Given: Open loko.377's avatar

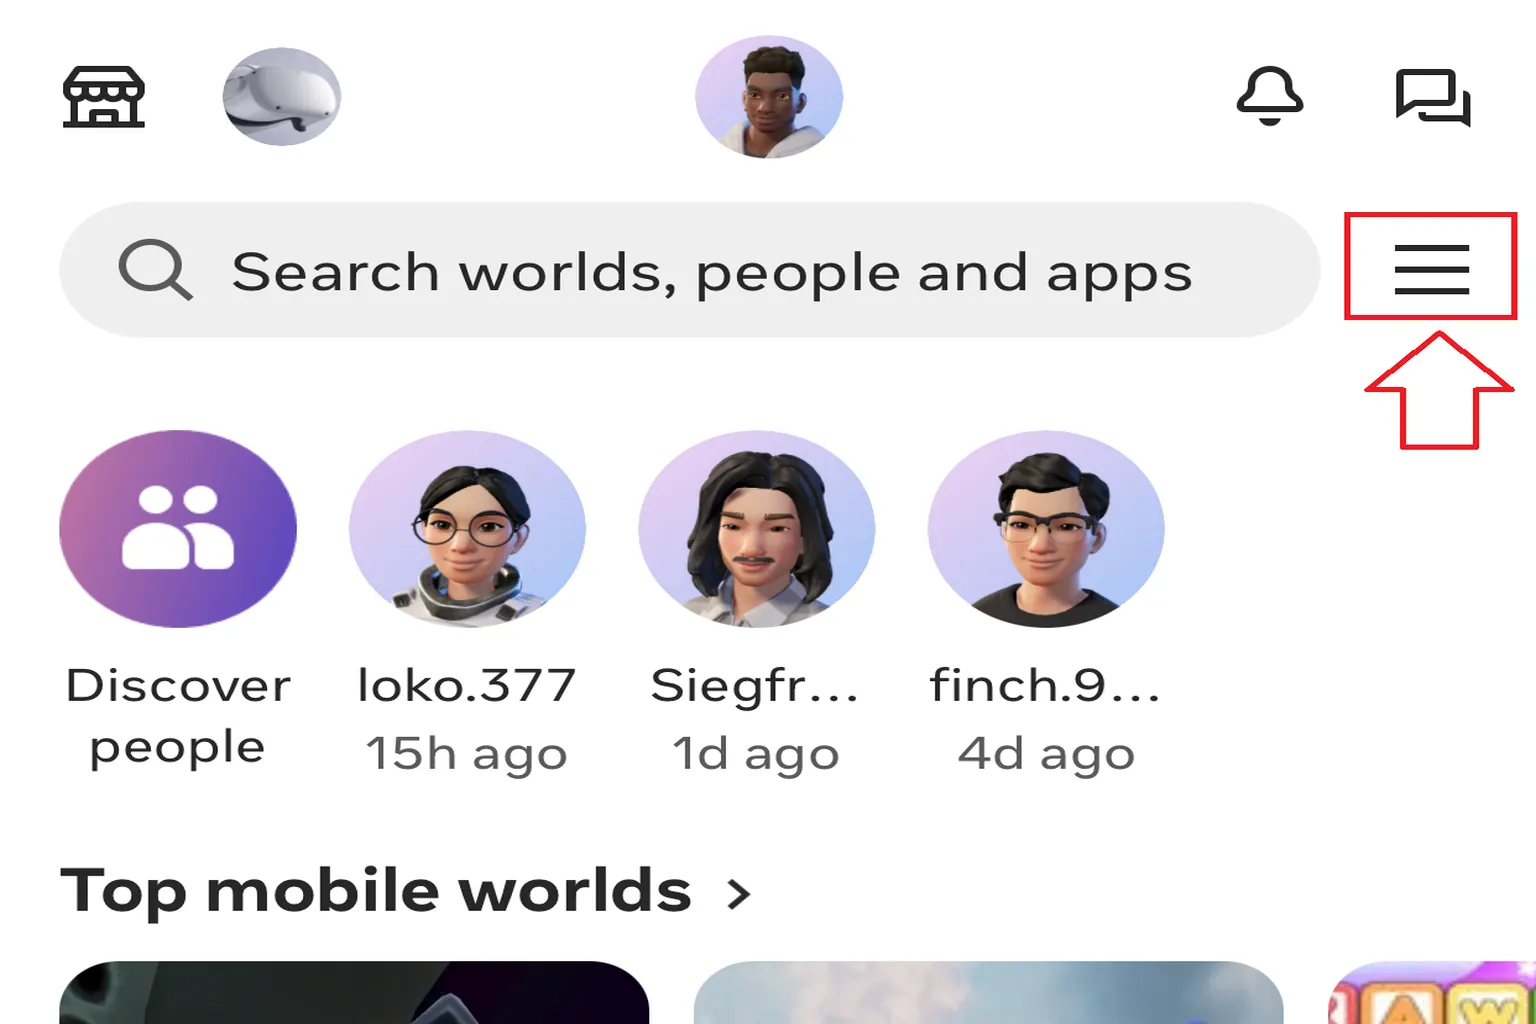Looking at the screenshot, I should [x=467, y=529].
